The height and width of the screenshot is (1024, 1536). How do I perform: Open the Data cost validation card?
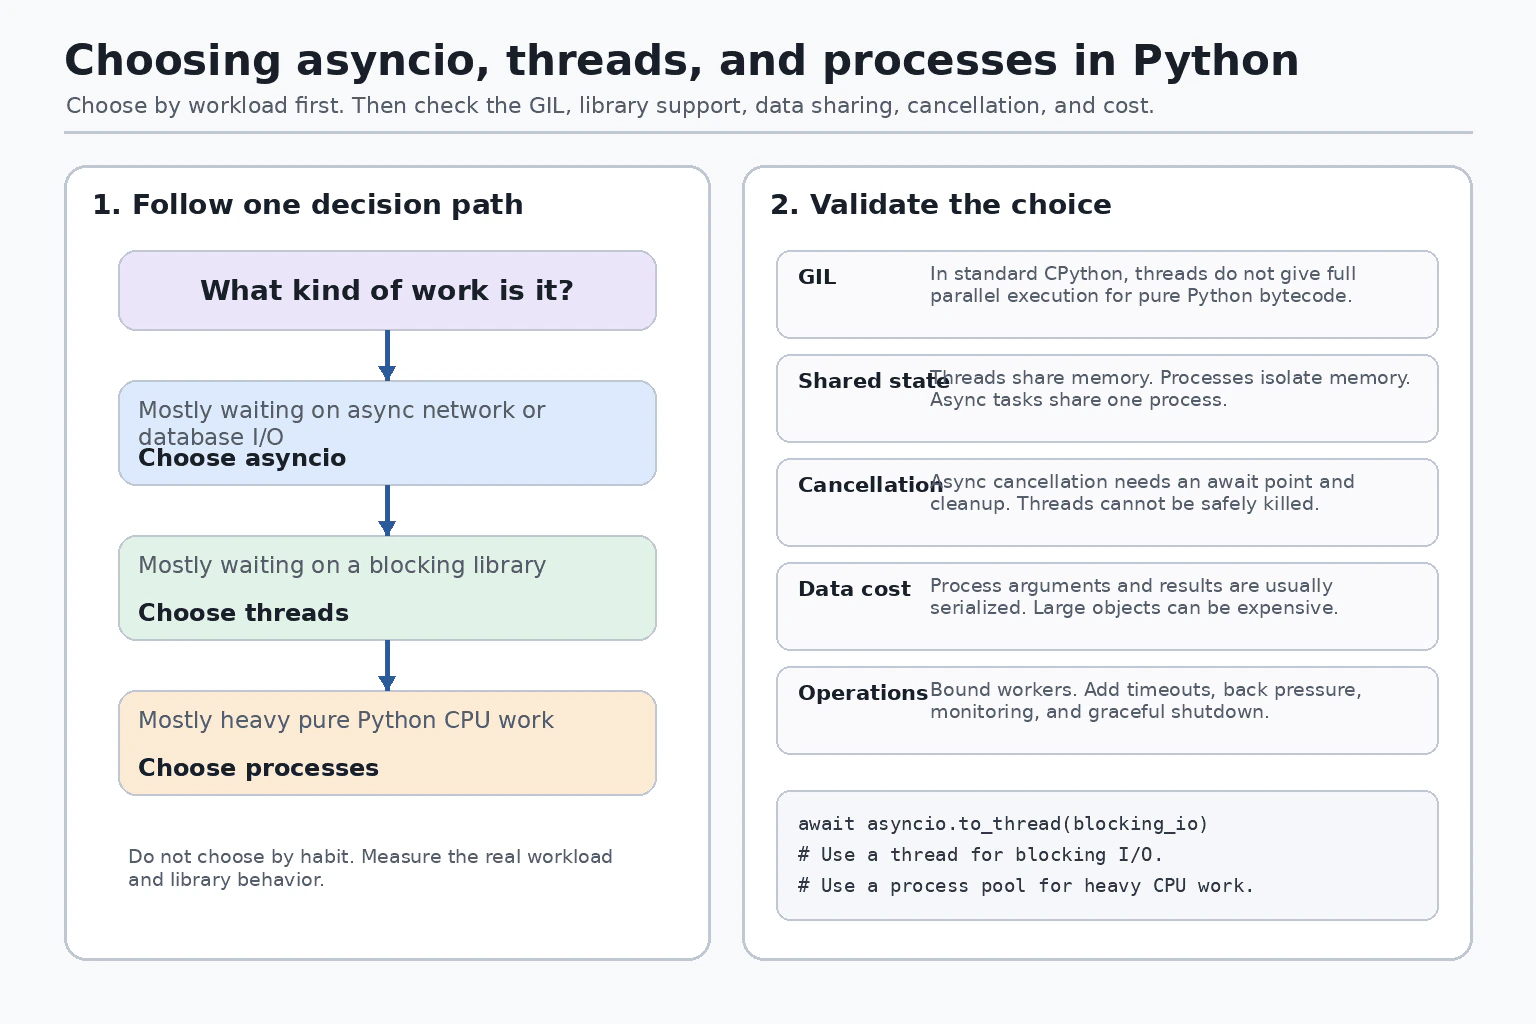[x=1107, y=606]
